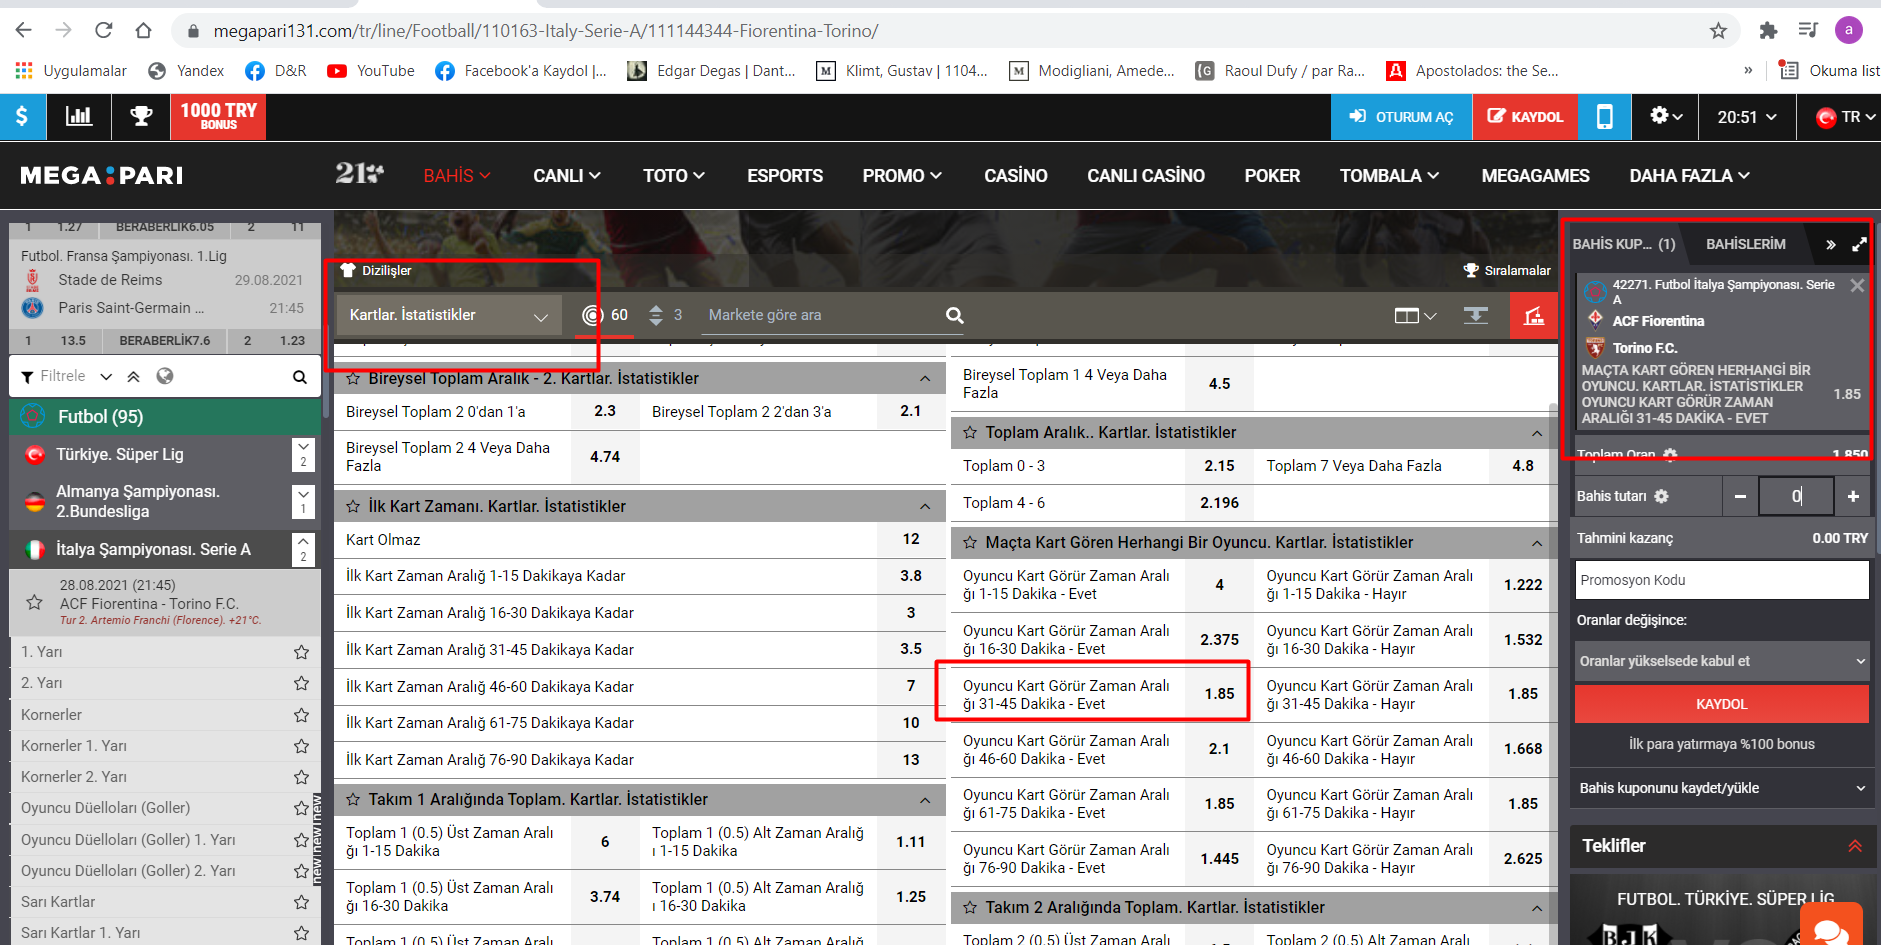Image resolution: width=1881 pixels, height=945 pixels.
Task: Open the 20:51 time zone dropdown
Action: coord(1747,117)
